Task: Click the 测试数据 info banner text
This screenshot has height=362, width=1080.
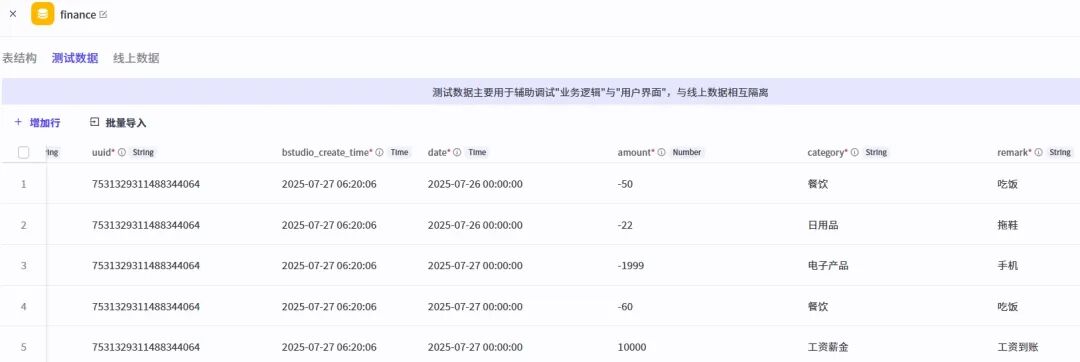Action: 600,93
